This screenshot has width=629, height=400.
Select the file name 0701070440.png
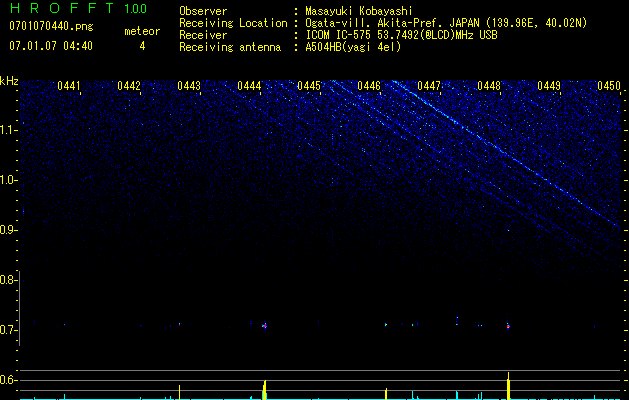click(51, 27)
